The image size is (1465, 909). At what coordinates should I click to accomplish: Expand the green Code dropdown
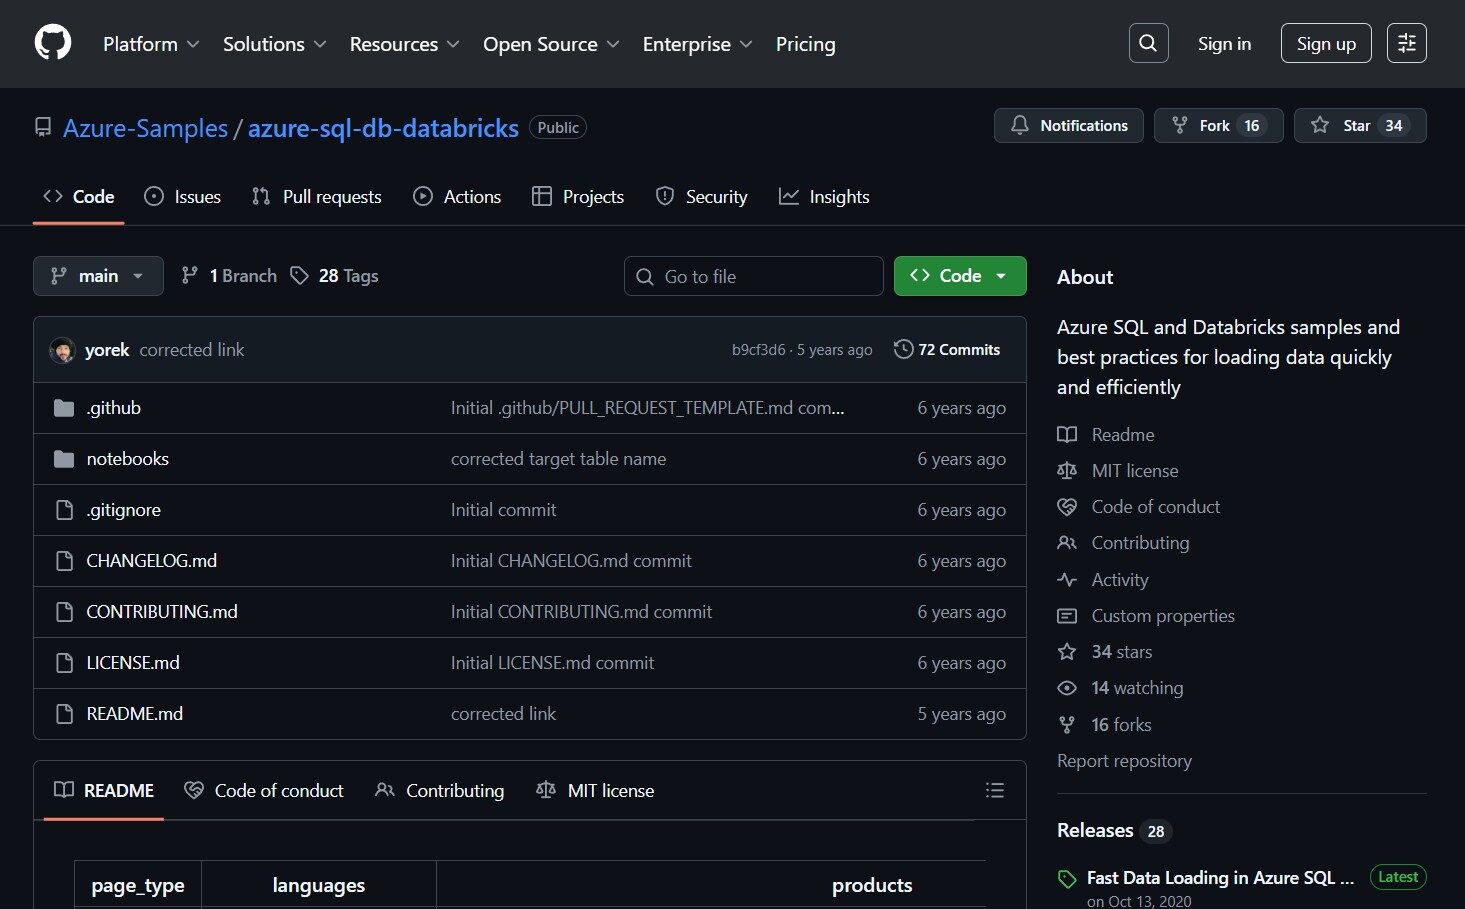pos(959,276)
